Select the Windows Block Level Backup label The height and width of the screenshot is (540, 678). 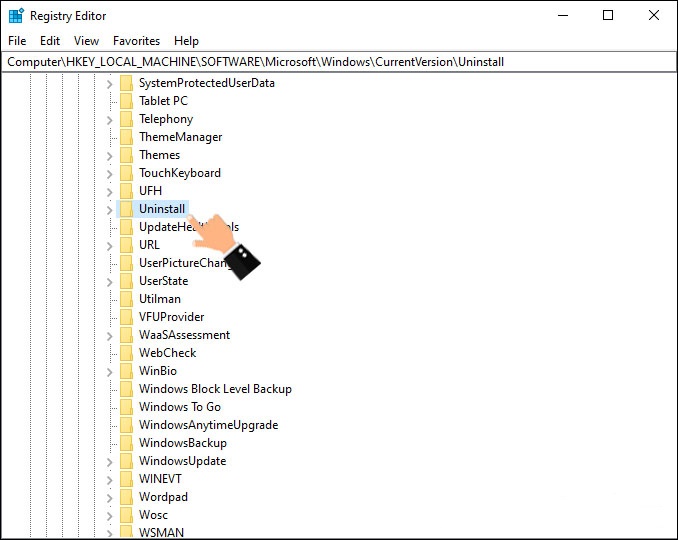[x=215, y=389]
